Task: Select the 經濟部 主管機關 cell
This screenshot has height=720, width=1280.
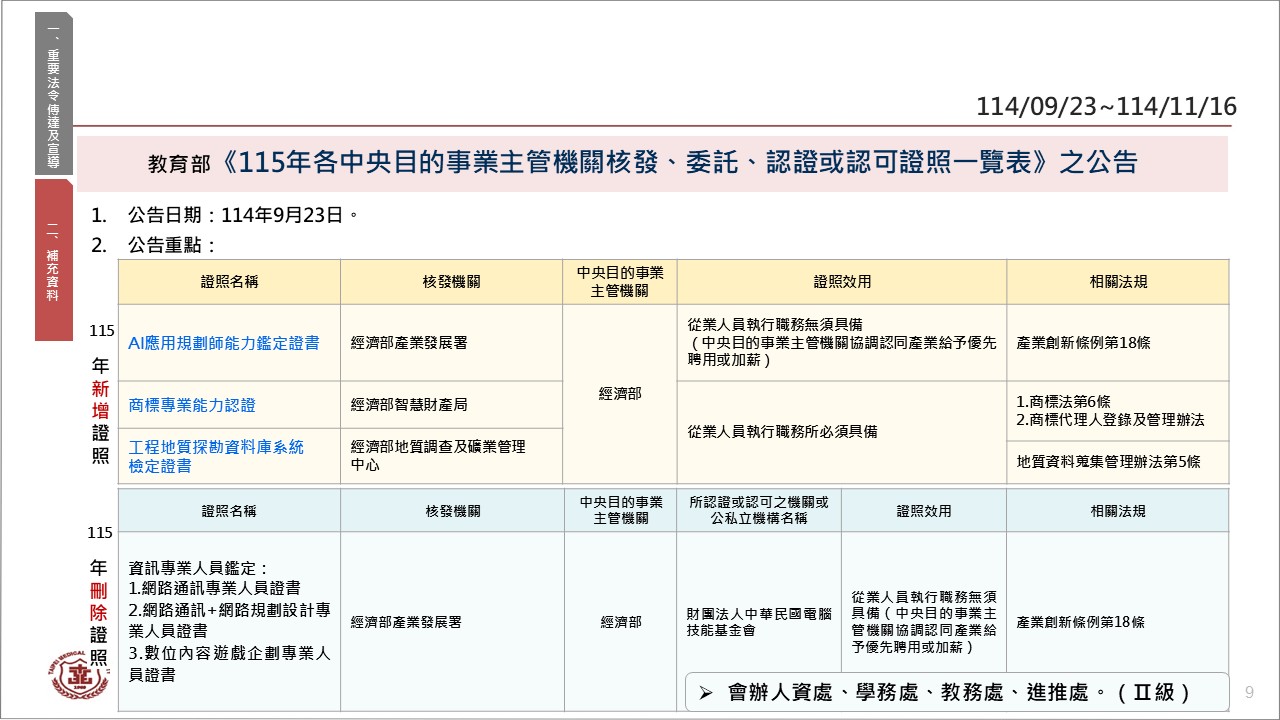Action: tap(619, 394)
